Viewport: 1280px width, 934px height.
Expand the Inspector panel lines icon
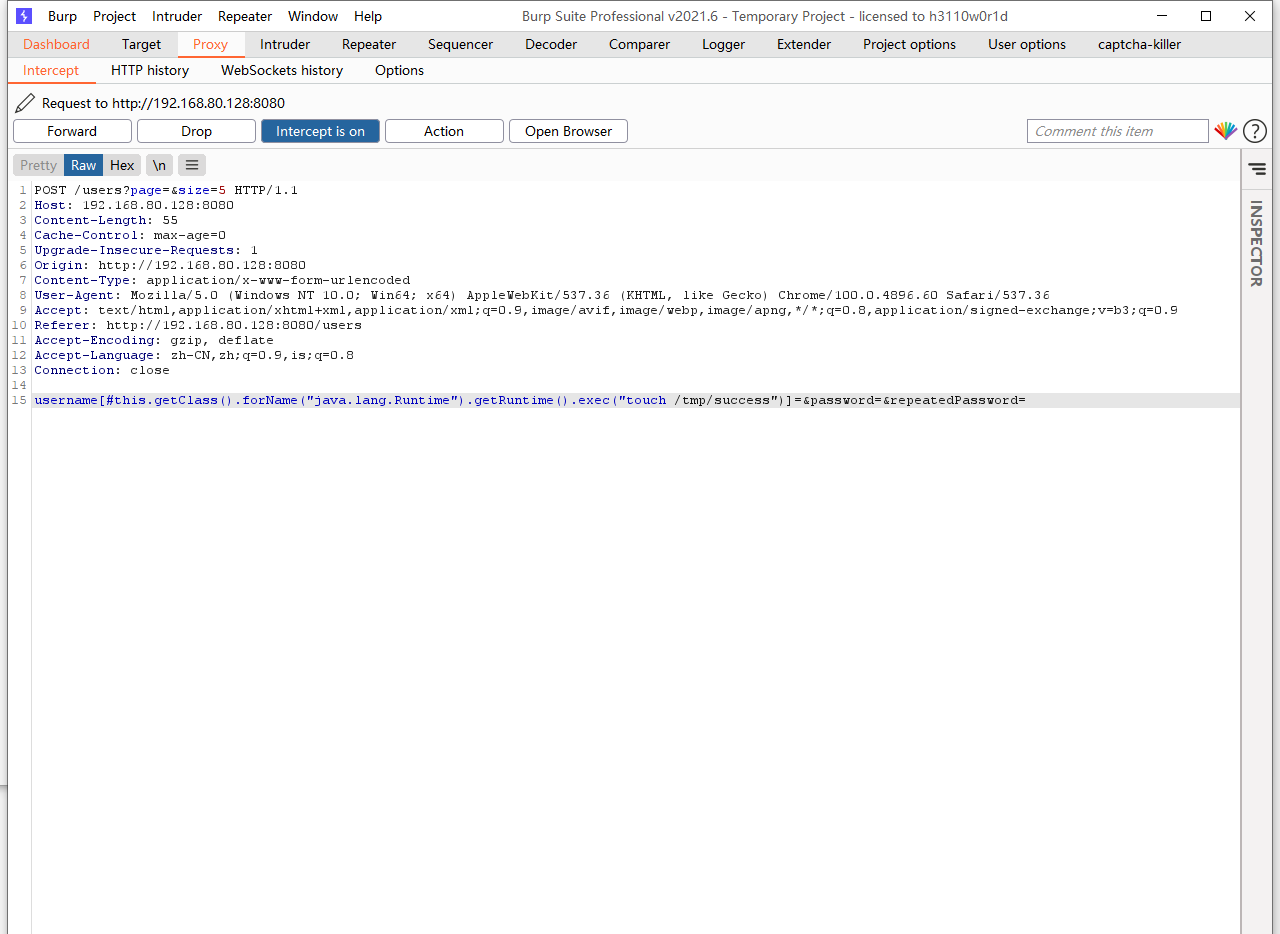click(1257, 169)
